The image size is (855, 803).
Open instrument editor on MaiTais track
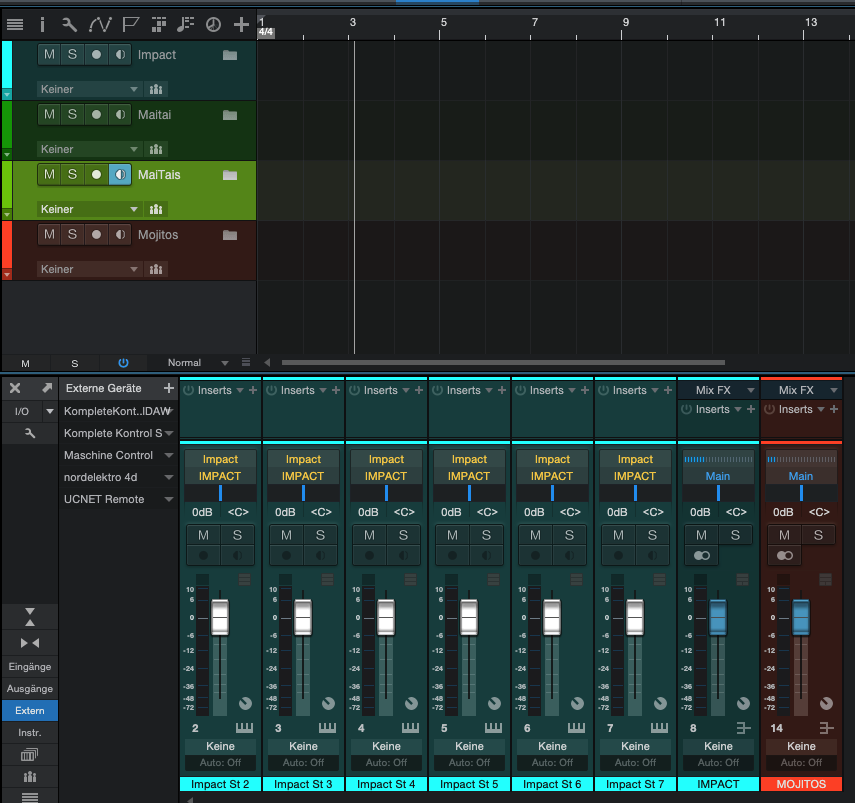[x=156, y=209]
